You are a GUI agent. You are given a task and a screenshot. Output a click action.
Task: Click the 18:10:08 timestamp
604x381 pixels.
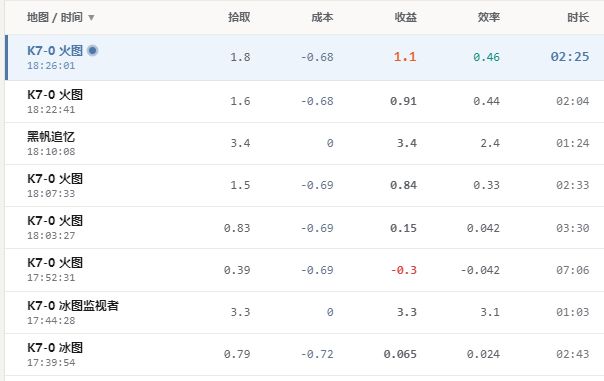point(51,152)
